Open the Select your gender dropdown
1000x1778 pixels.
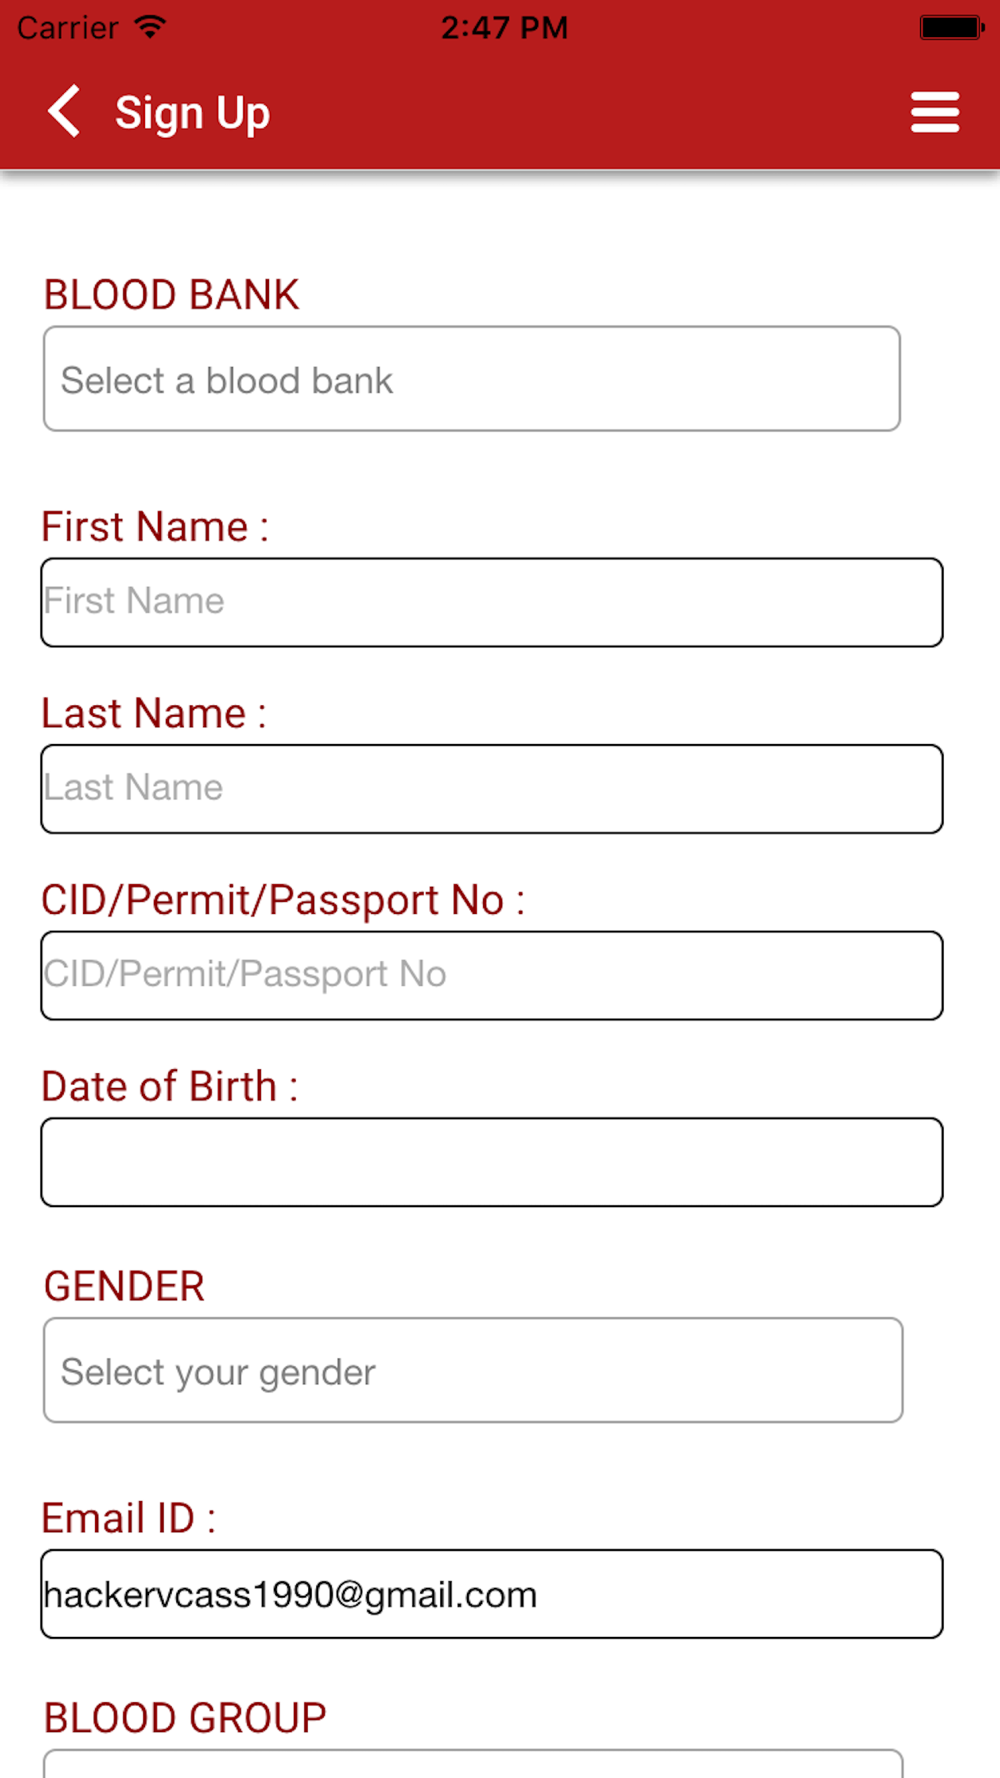coord(473,1370)
